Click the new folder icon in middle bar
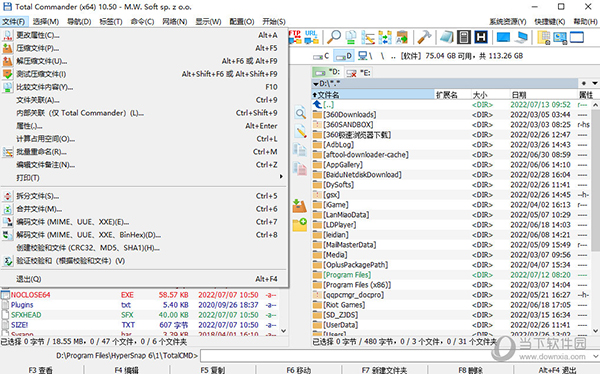The image size is (600, 374). tap(300, 224)
